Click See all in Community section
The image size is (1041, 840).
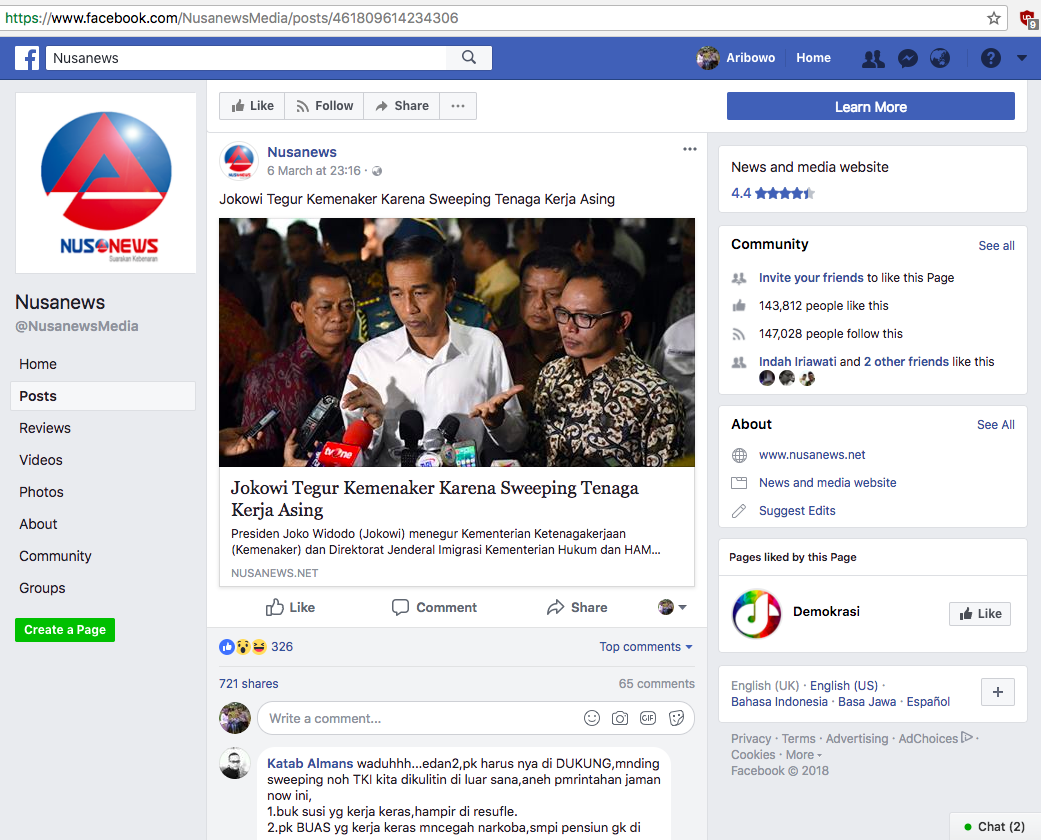(996, 246)
